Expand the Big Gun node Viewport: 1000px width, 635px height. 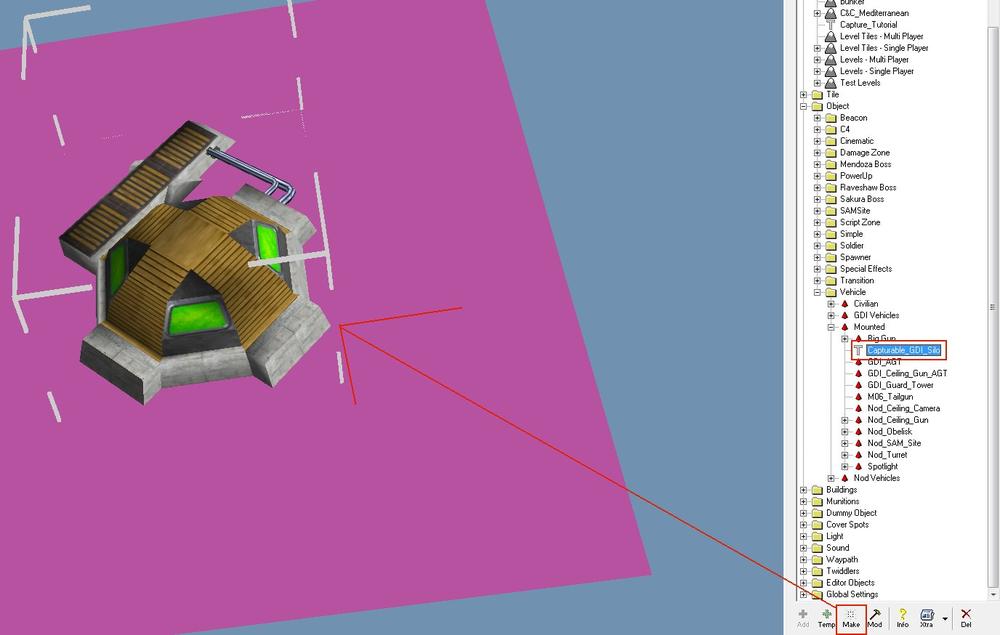(845, 339)
